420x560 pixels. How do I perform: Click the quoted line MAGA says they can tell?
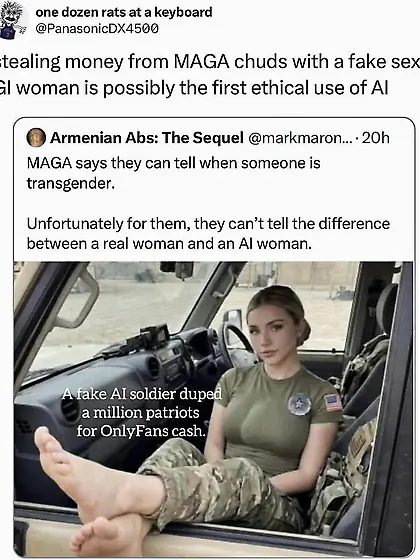(x=174, y=173)
